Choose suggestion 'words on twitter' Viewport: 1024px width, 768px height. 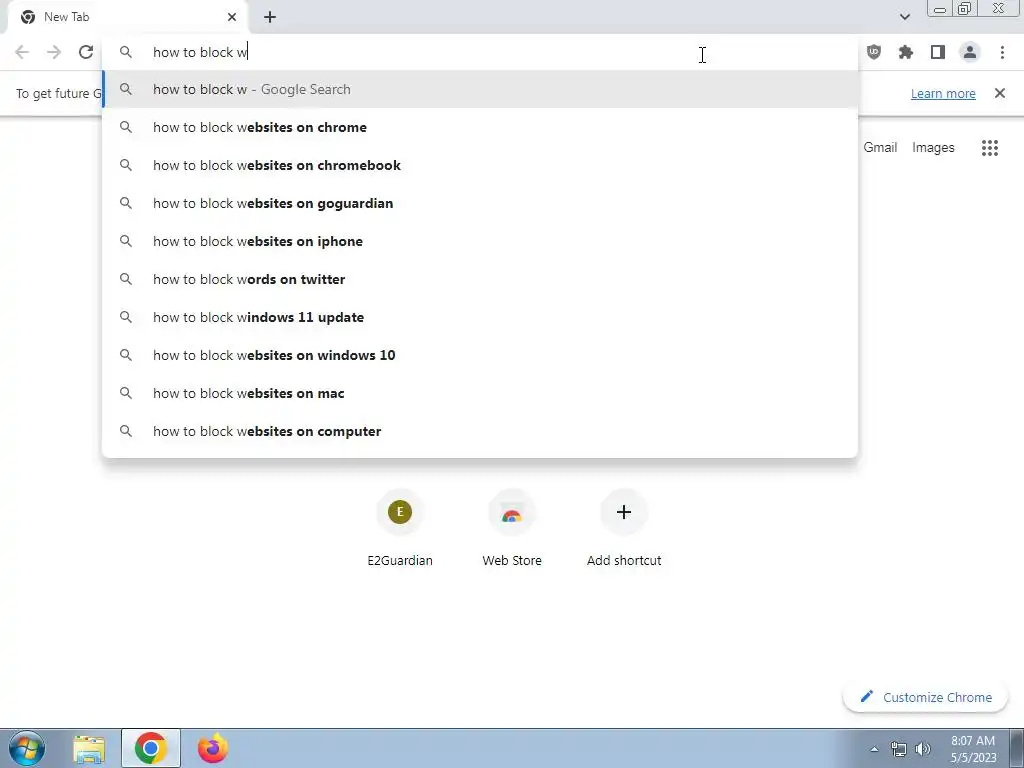(480, 279)
